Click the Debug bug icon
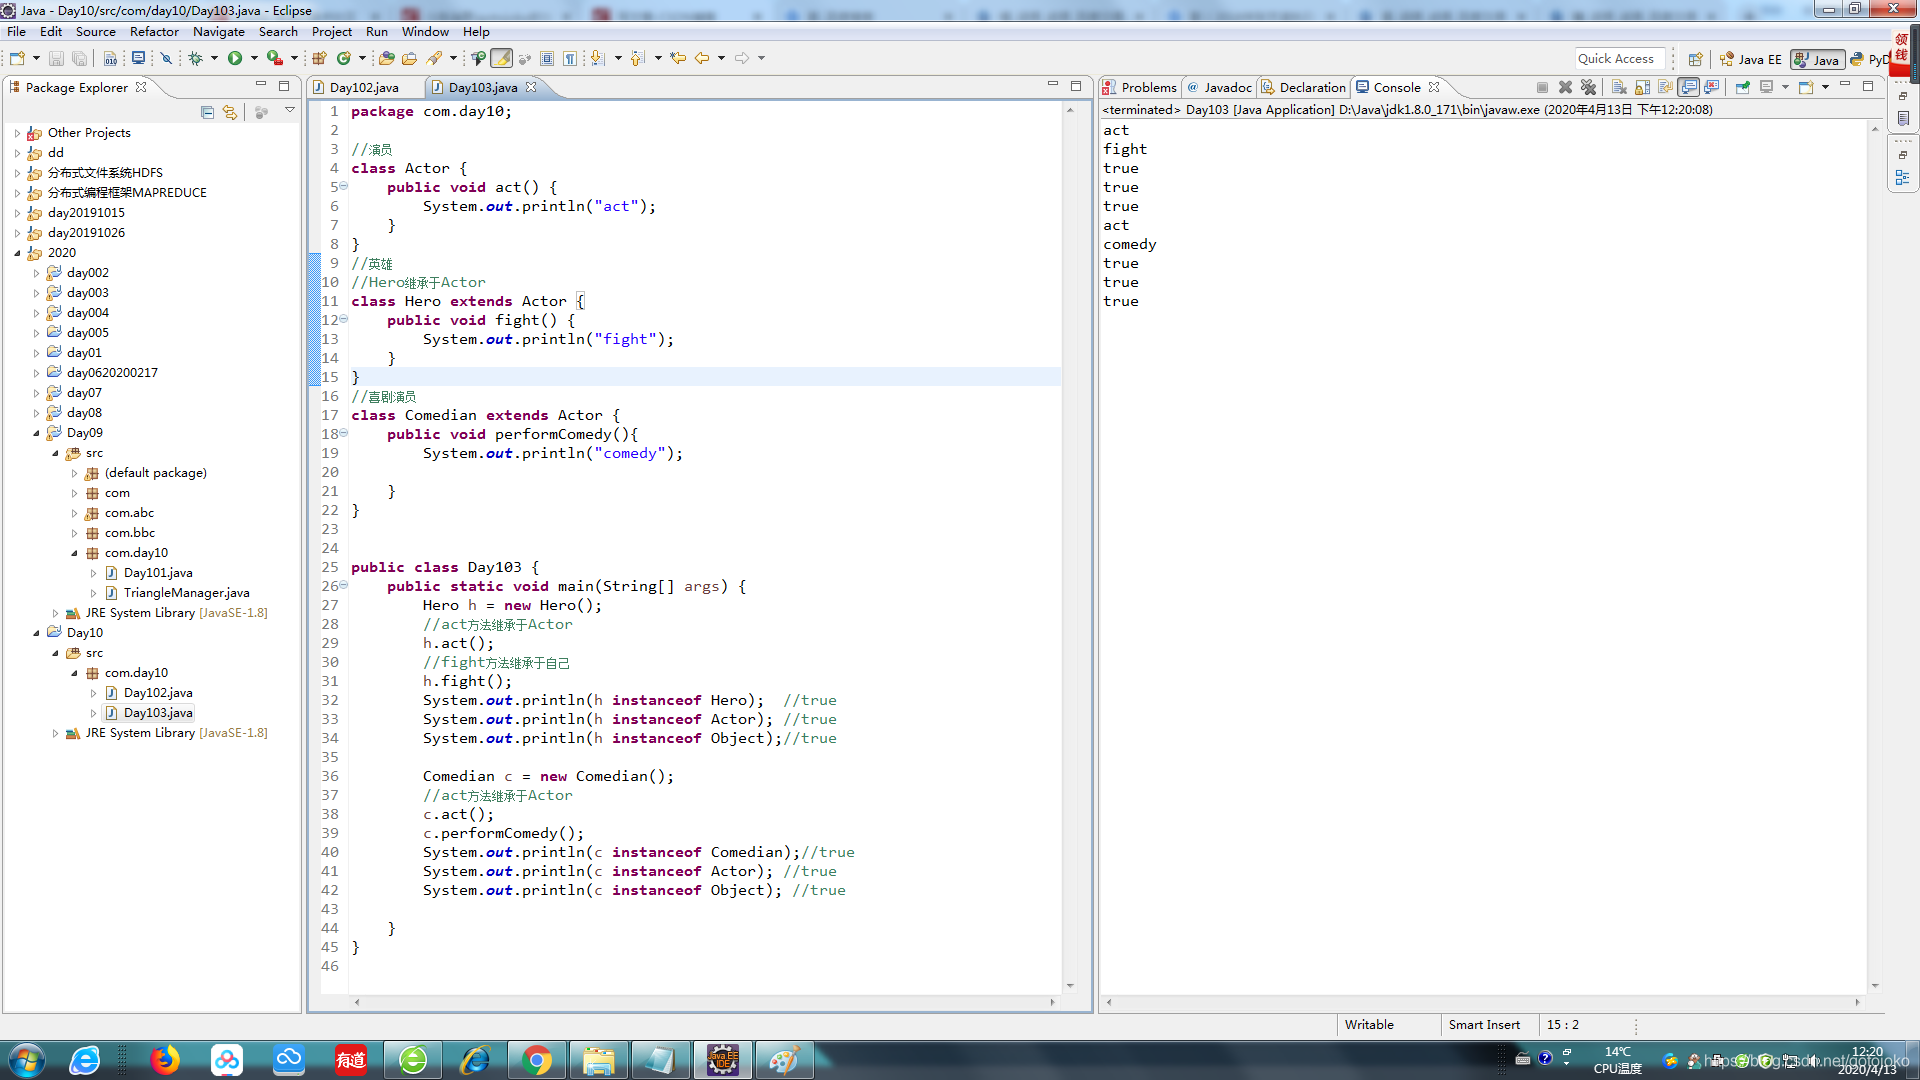The image size is (1920, 1080). (196, 58)
